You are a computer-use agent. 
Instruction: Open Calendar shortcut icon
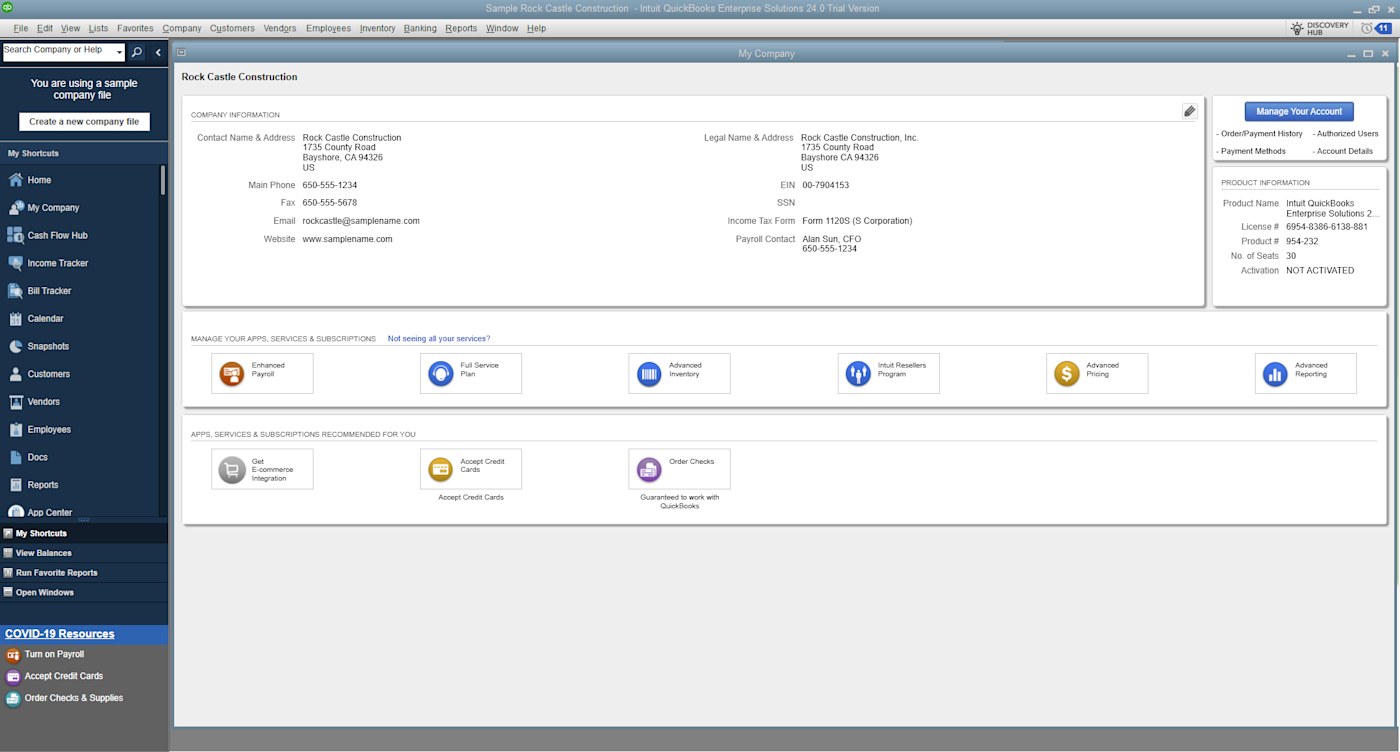pyautogui.click(x=15, y=319)
